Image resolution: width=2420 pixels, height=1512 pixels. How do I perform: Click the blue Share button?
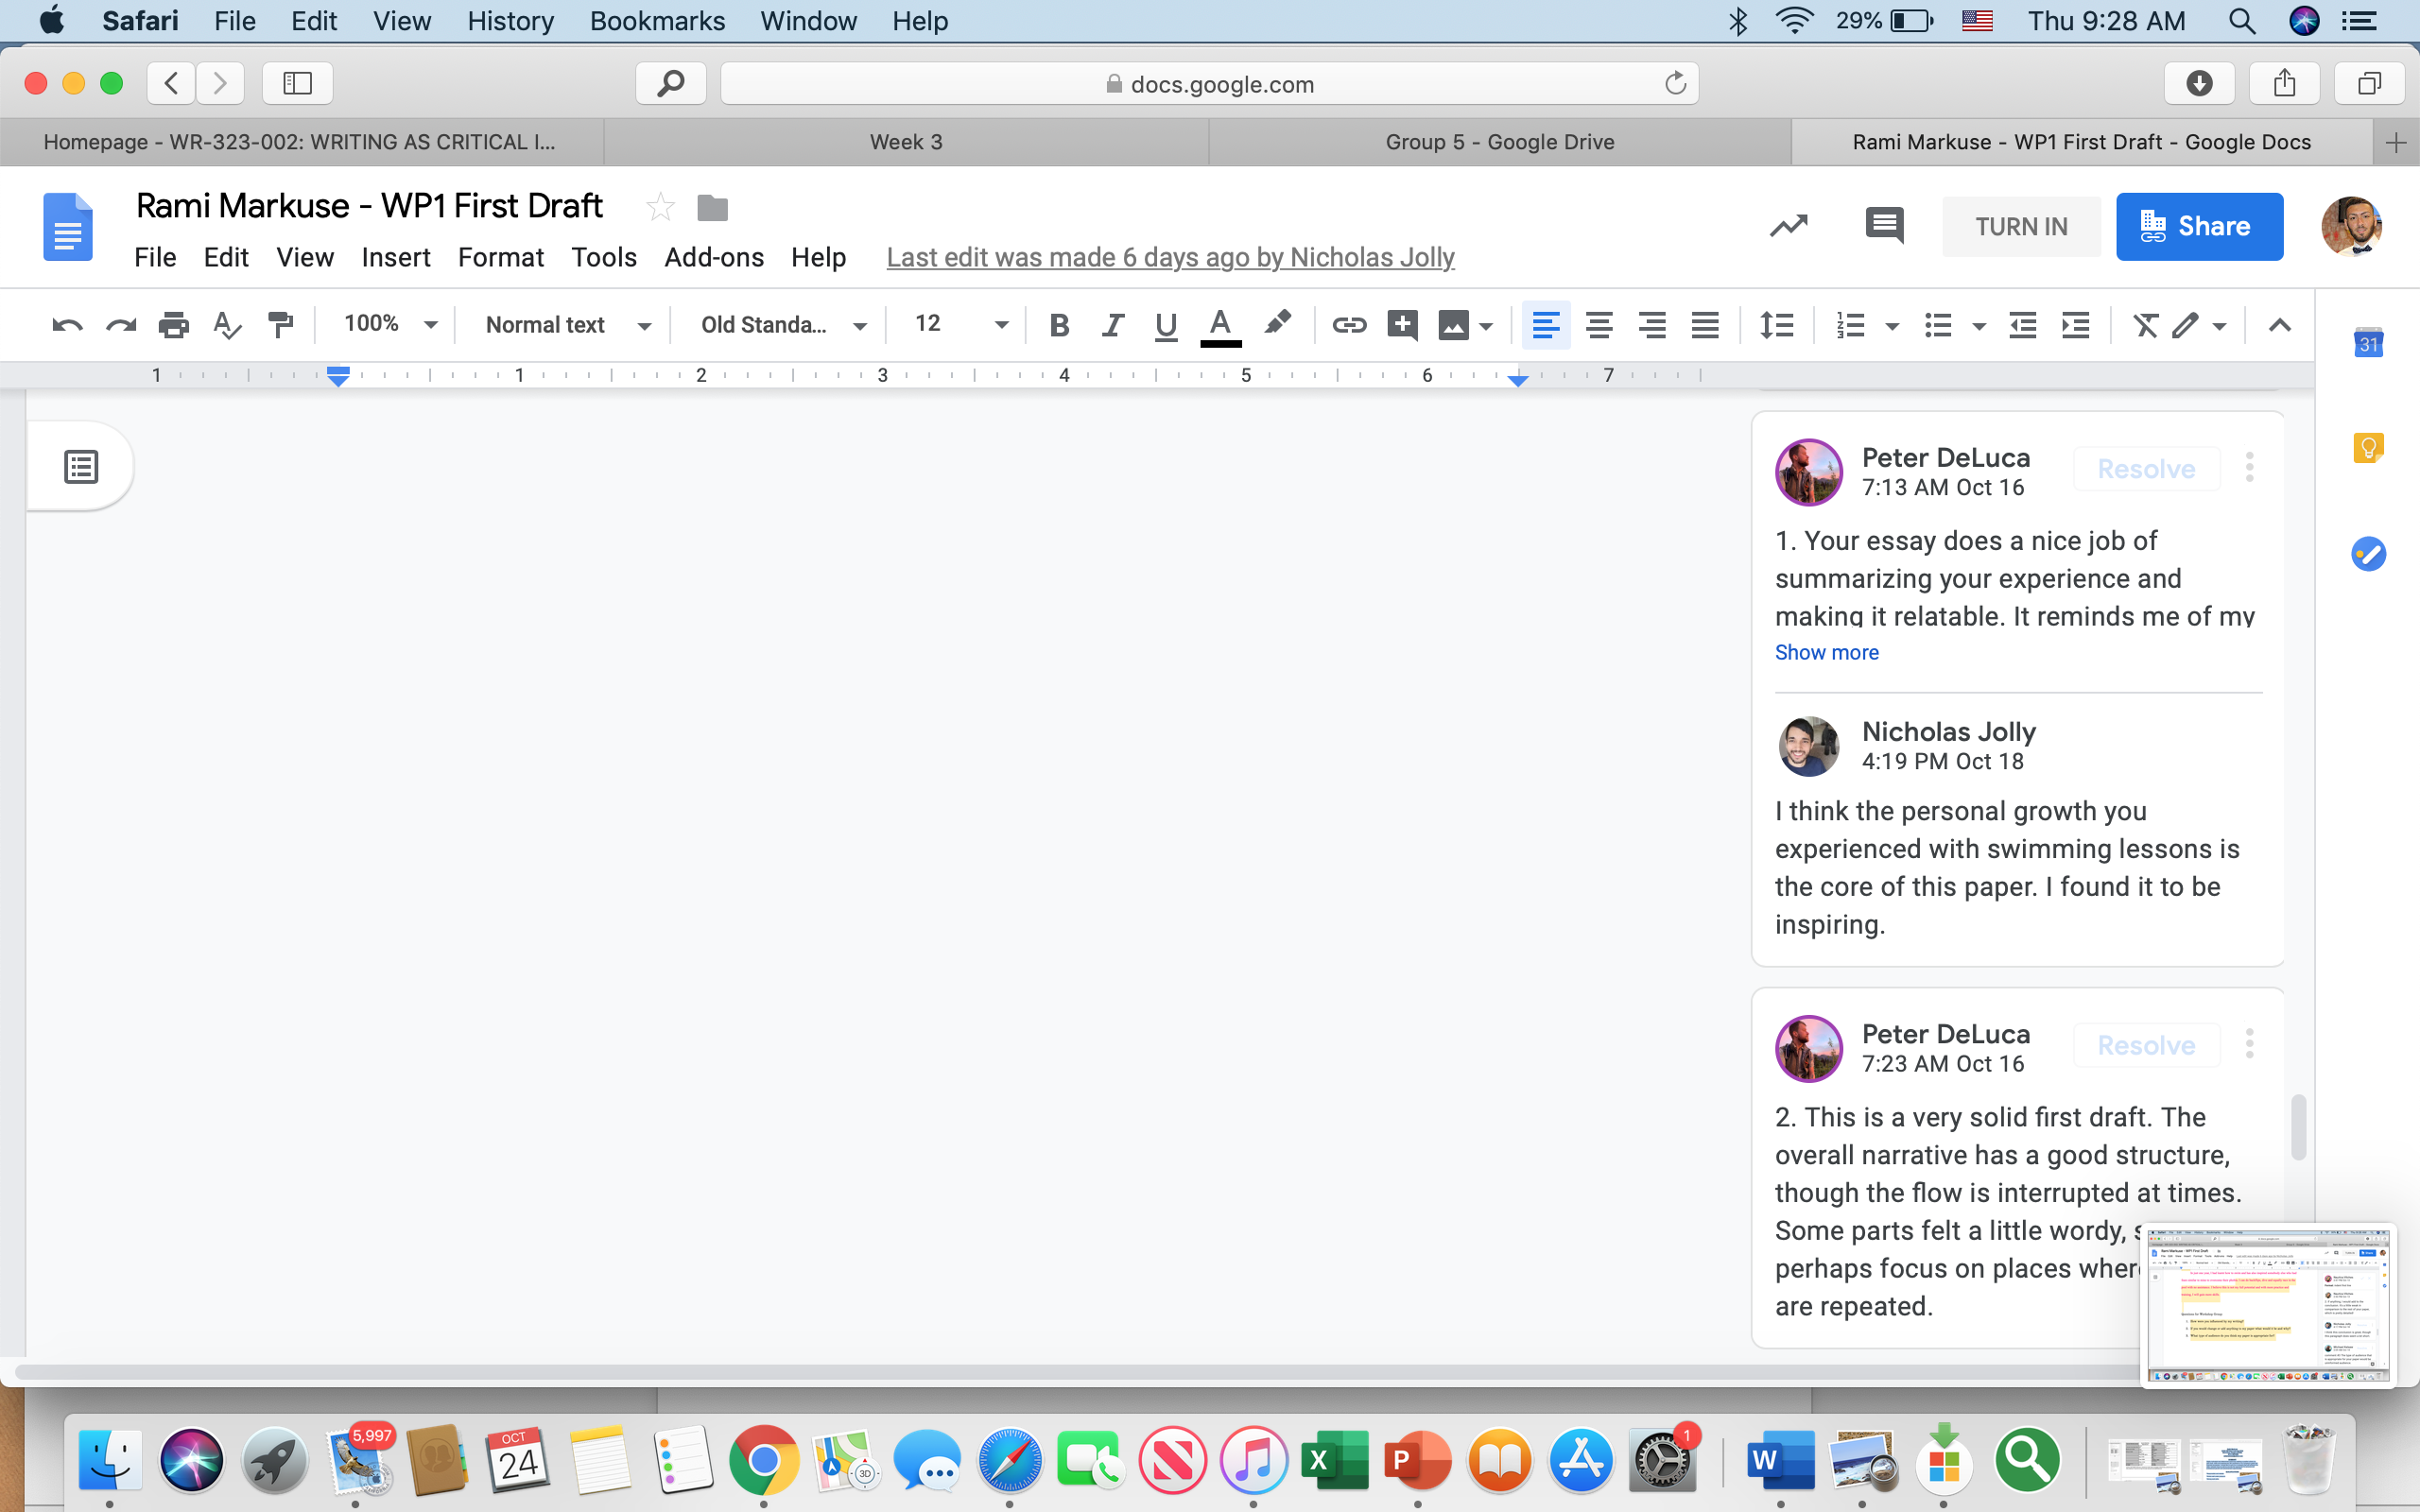pyautogui.click(x=2199, y=227)
